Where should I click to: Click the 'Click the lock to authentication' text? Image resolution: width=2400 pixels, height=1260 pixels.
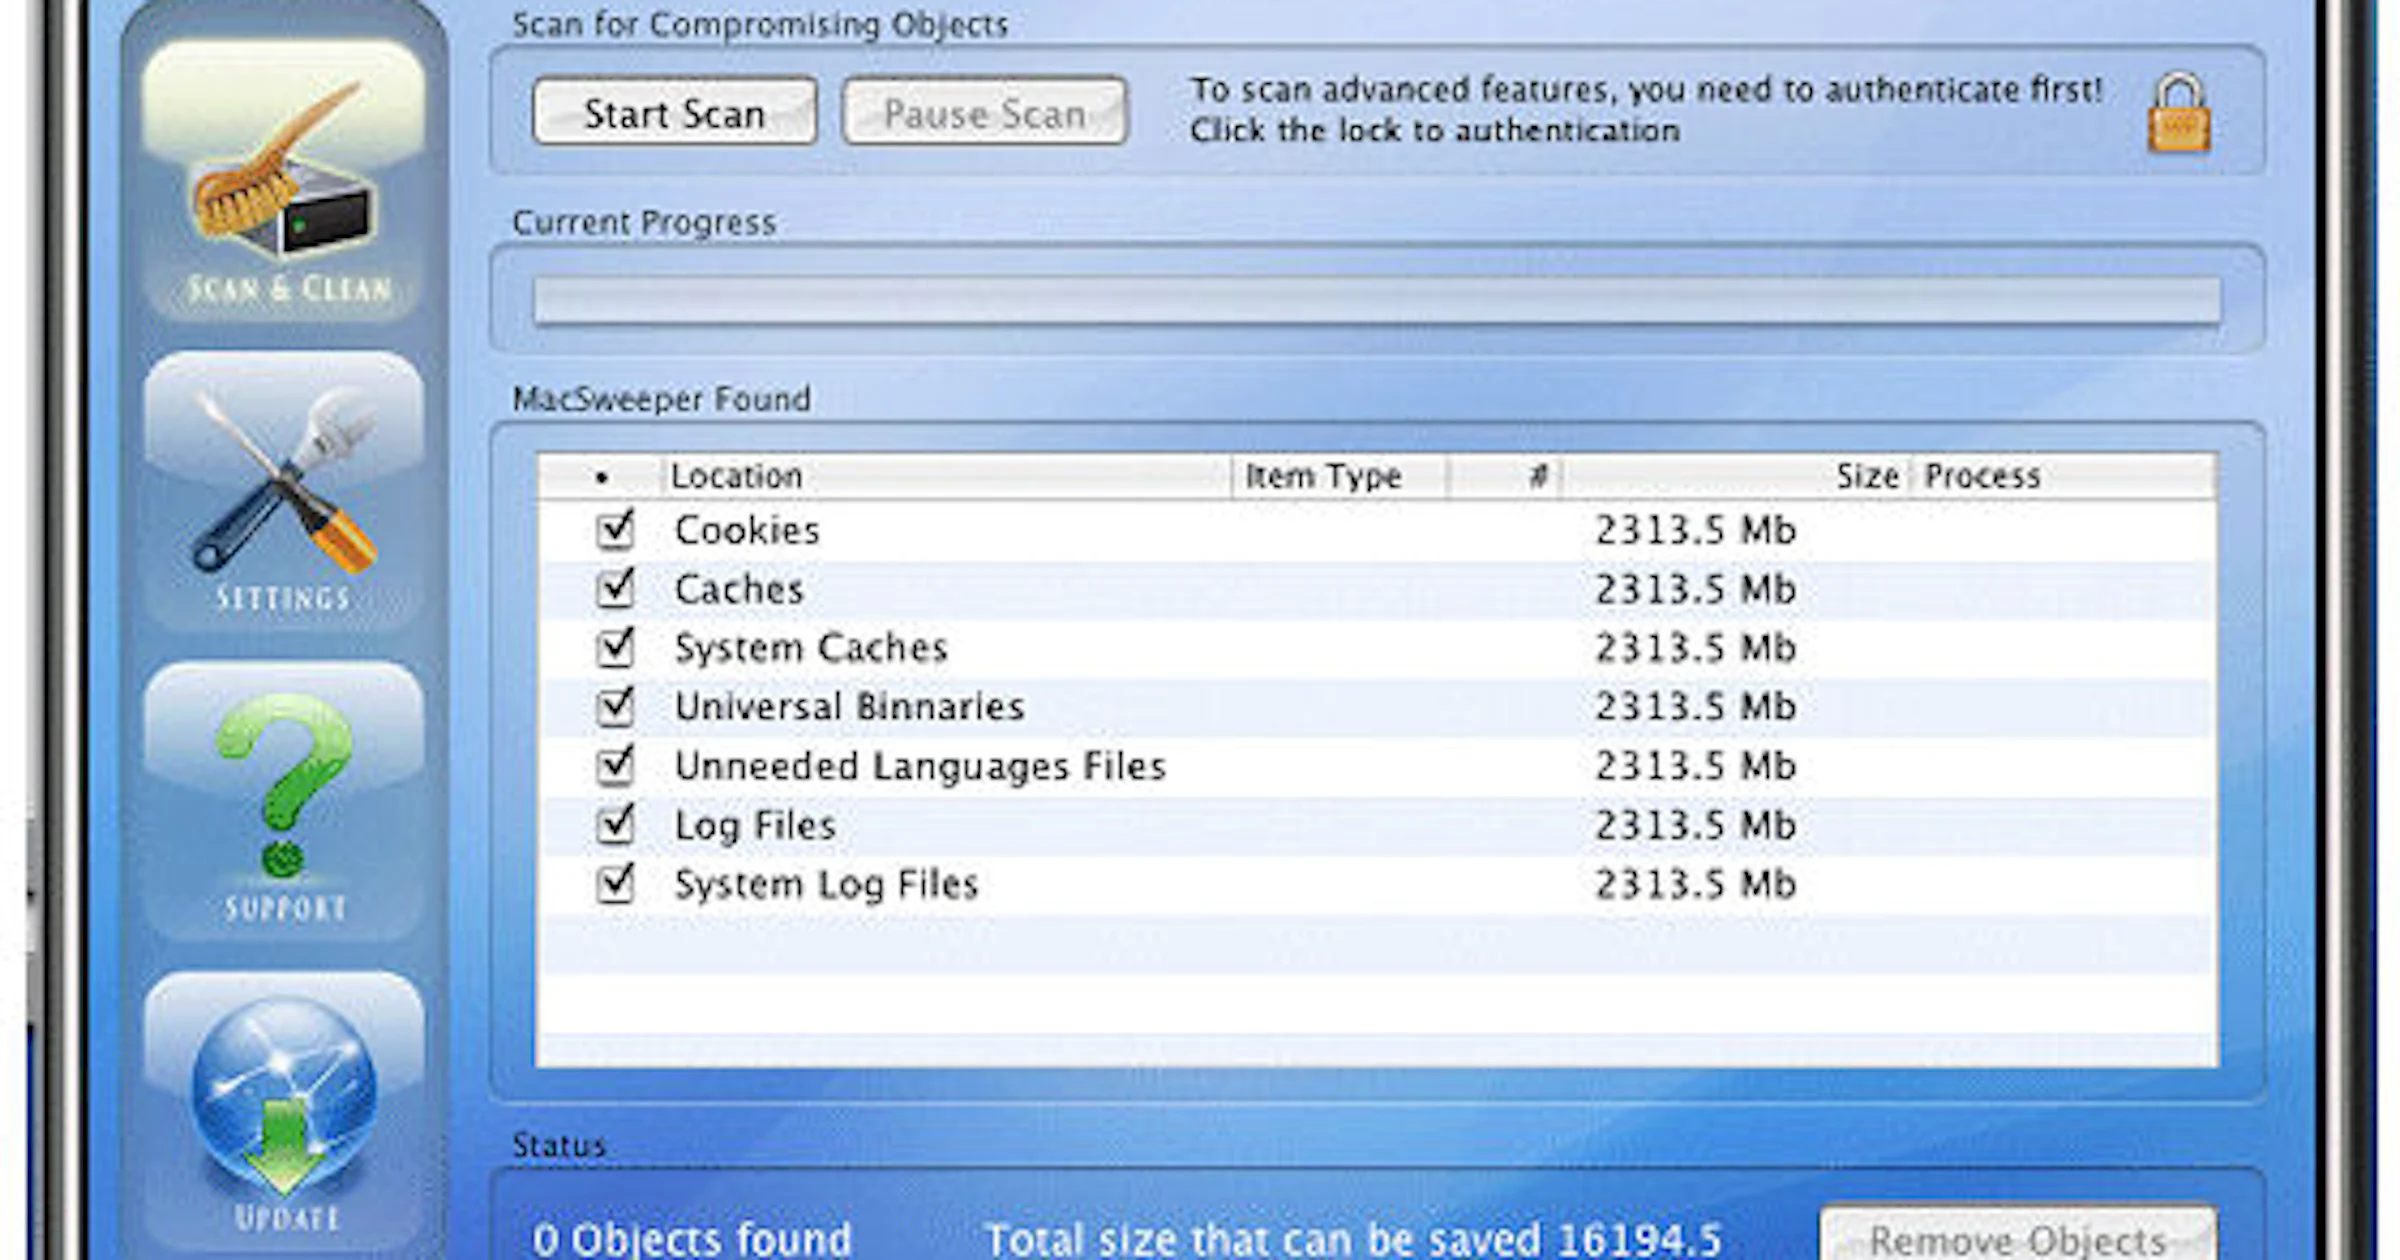1434,131
